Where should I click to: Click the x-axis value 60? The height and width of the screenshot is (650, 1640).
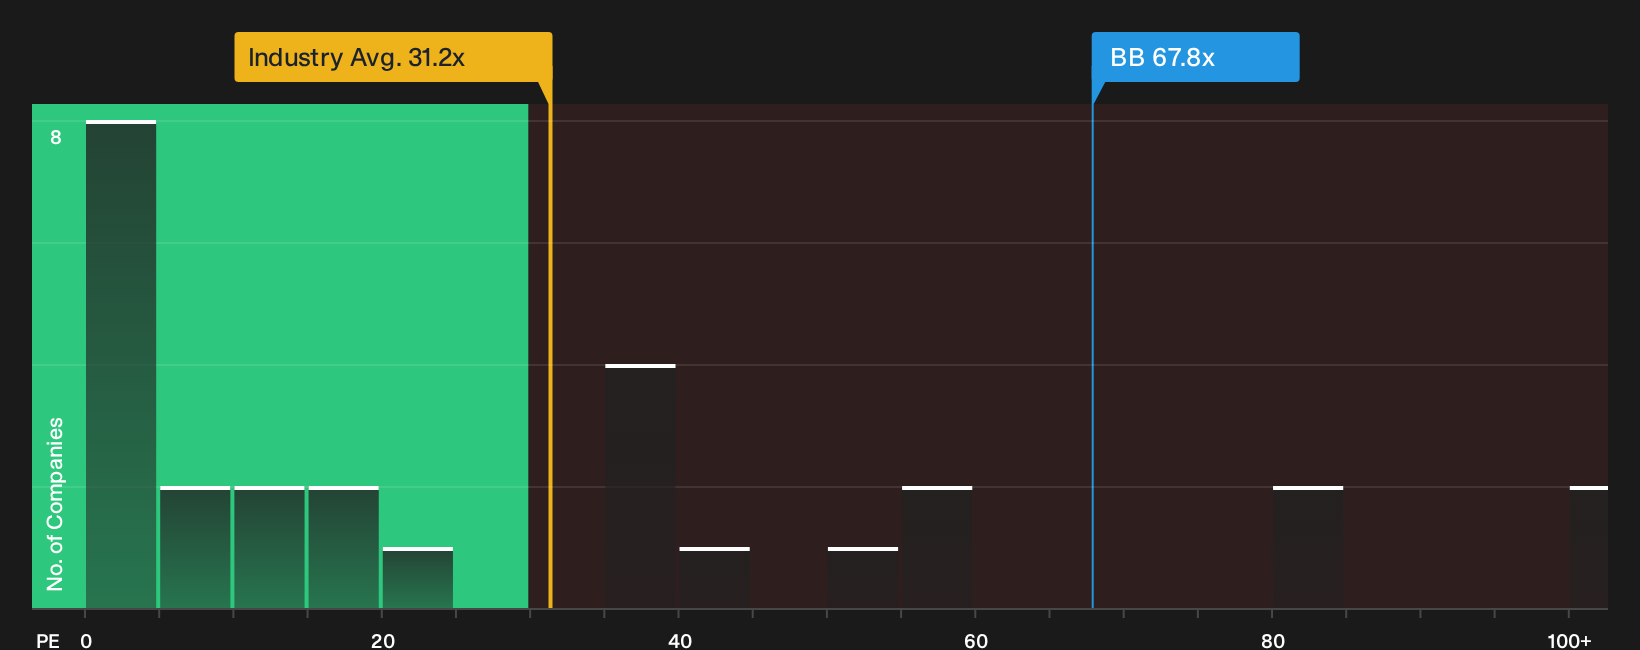[976, 641]
